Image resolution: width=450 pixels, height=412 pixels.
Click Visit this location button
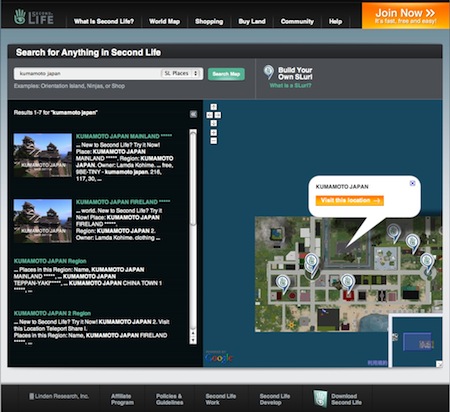(350, 200)
